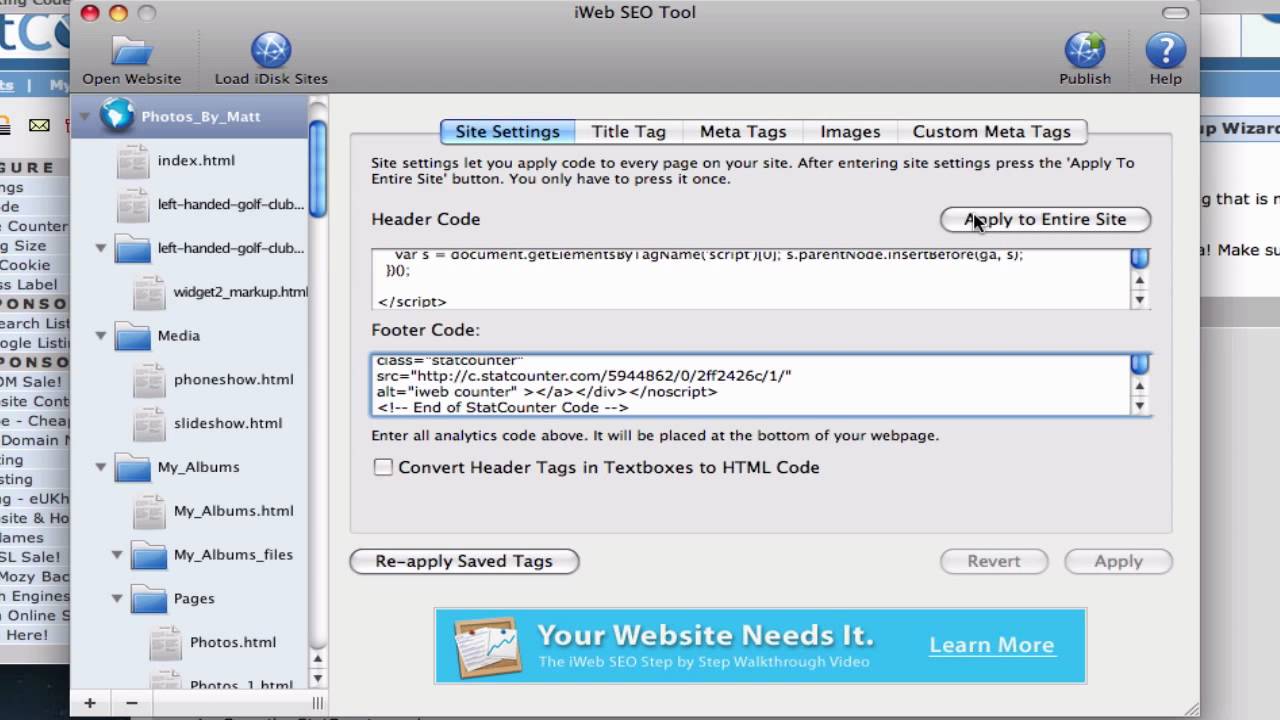The image size is (1280, 720).
Task: Click inside the Footer Code text area
Action: pos(751,385)
